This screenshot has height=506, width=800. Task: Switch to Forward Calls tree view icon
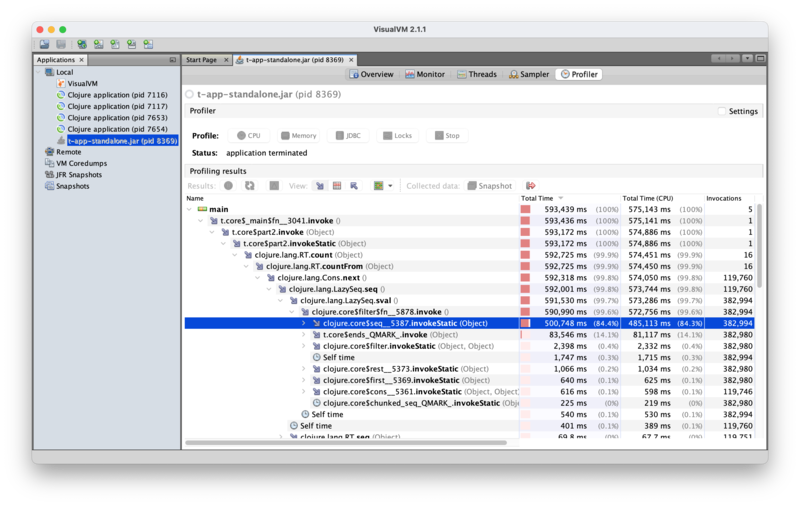pyautogui.click(x=320, y=186)
